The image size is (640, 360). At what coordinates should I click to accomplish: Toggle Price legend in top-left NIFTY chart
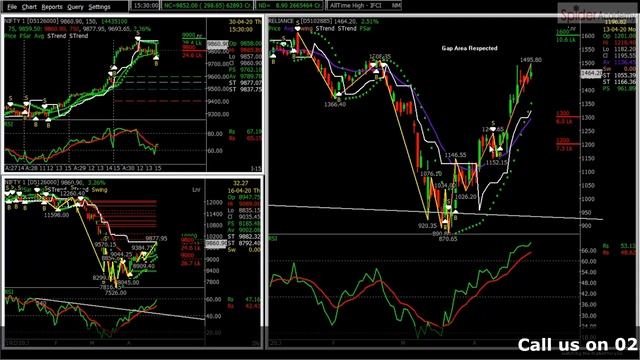(x=11, y=36)
